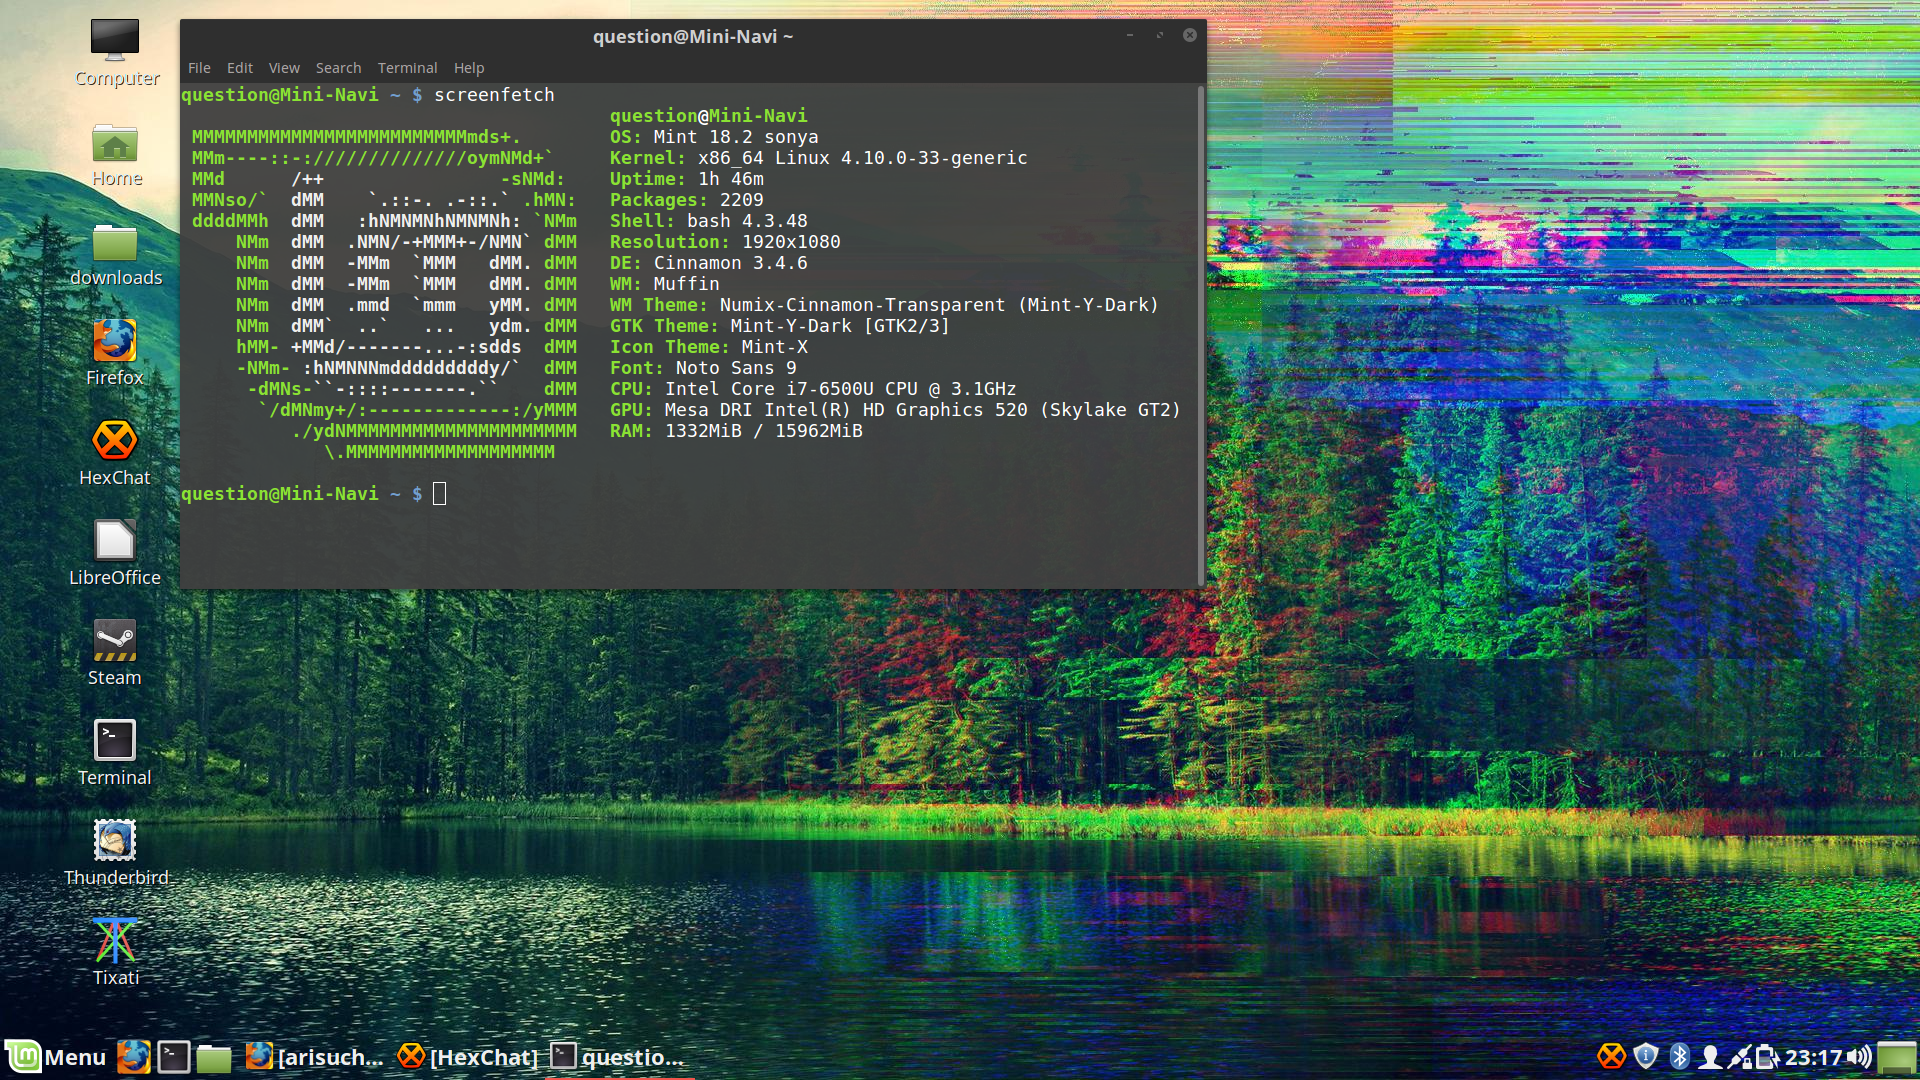Open the Mint Menu button
Screen dimensions: 1920x1080
[x=56, y=1056]
